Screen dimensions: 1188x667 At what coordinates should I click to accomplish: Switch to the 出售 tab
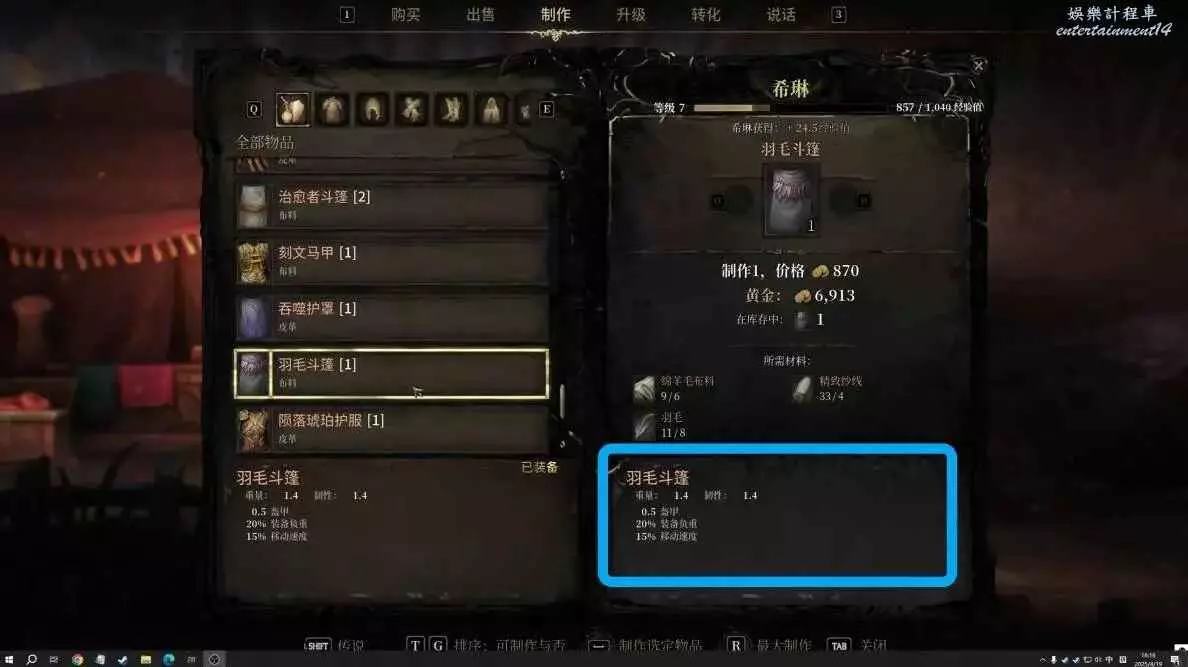click(480, 14)
